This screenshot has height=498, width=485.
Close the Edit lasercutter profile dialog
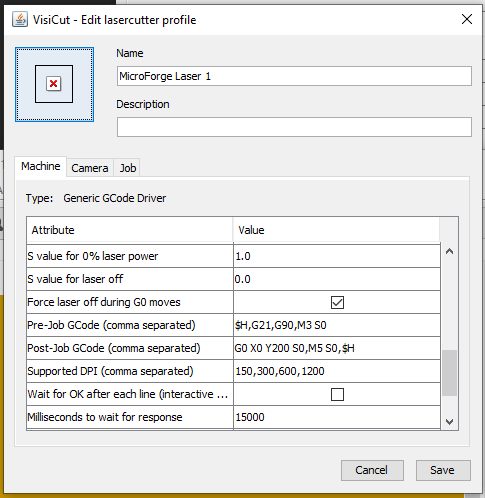(x=467, y=19)
